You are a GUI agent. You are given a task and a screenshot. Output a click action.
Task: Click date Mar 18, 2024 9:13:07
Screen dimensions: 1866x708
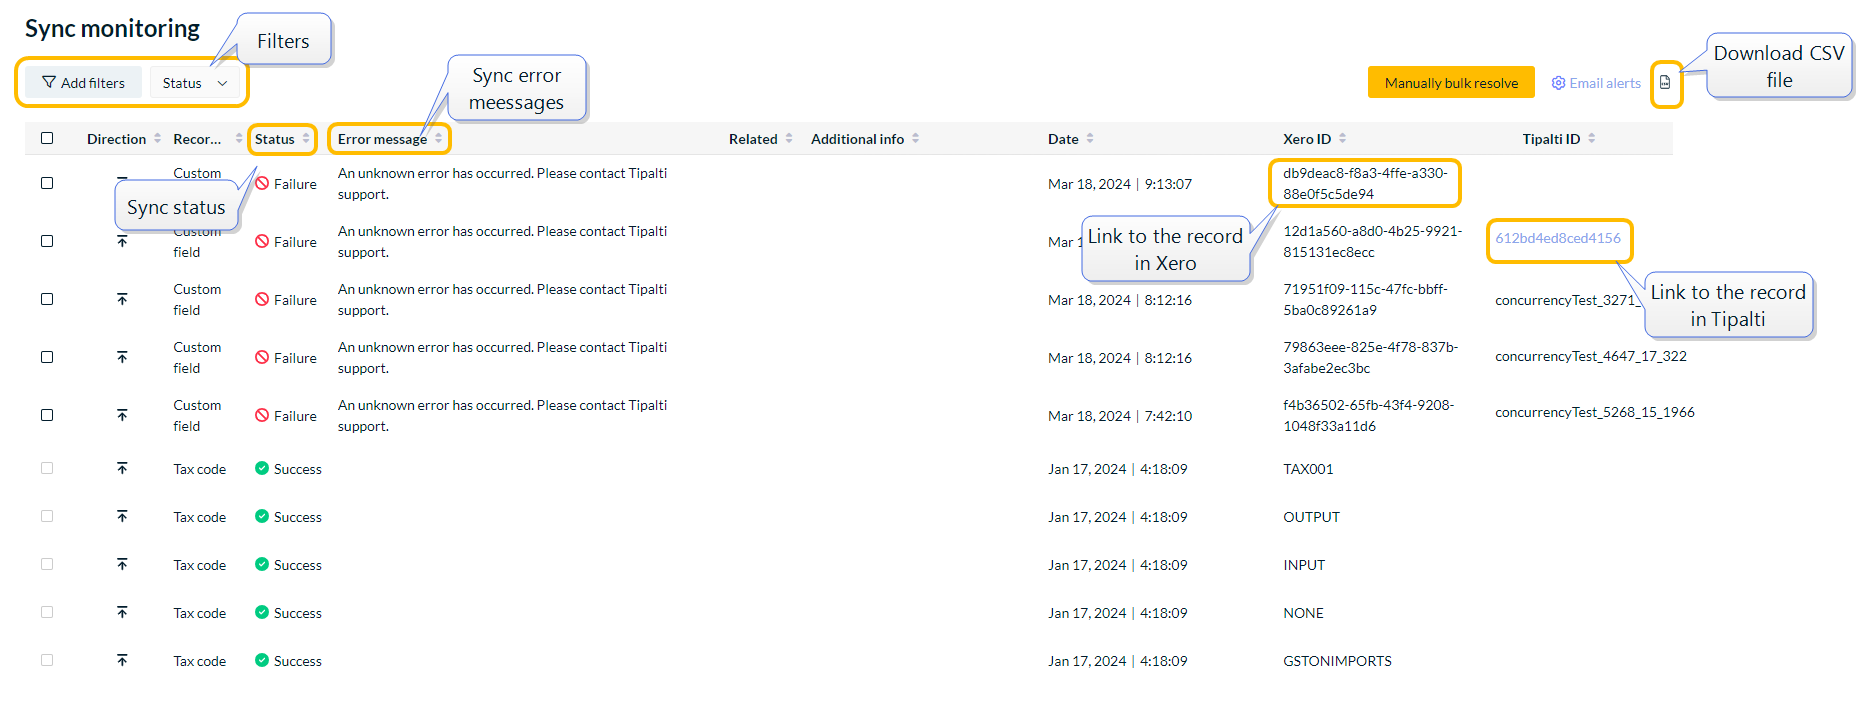coord(1120,184)
